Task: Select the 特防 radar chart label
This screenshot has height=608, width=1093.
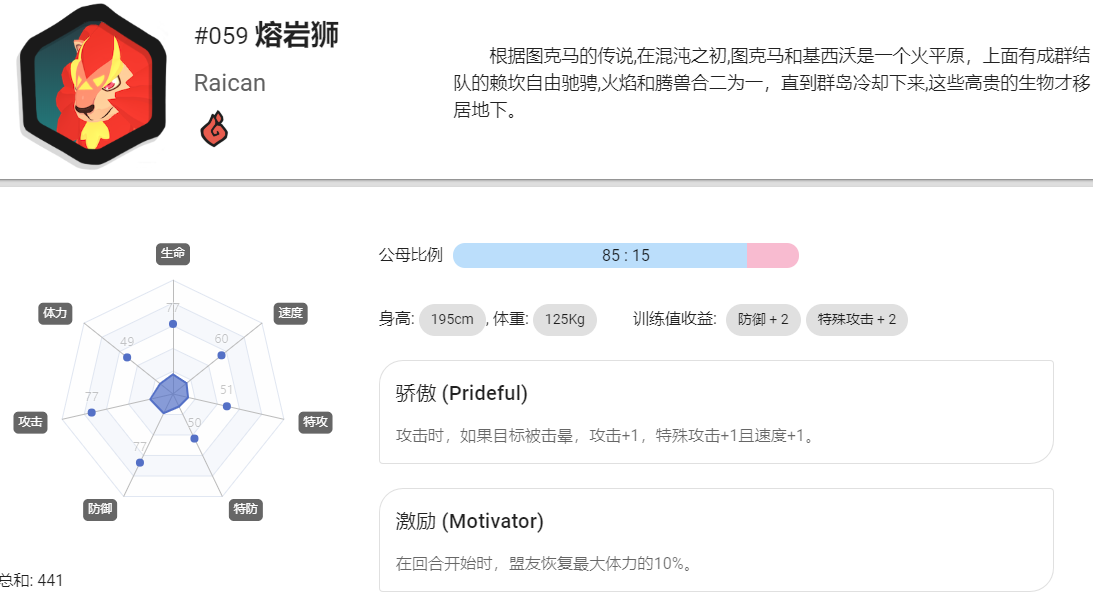Action: (x=245, y=509)
